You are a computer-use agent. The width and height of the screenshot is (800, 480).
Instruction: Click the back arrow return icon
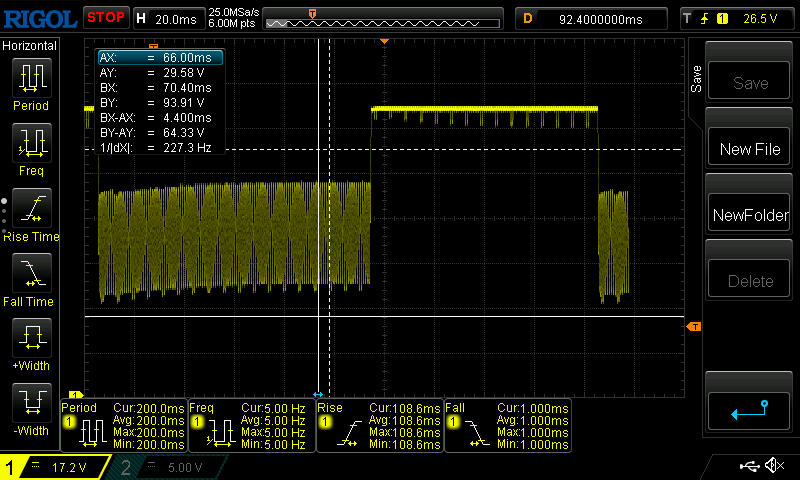pos(749,410)
